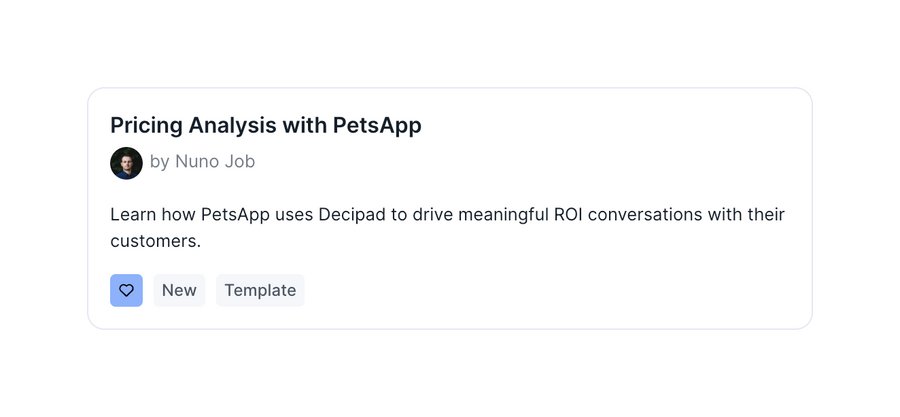Click the author name Nuno Job
Viewport: 900px width, 417px height.
point(215,162)
